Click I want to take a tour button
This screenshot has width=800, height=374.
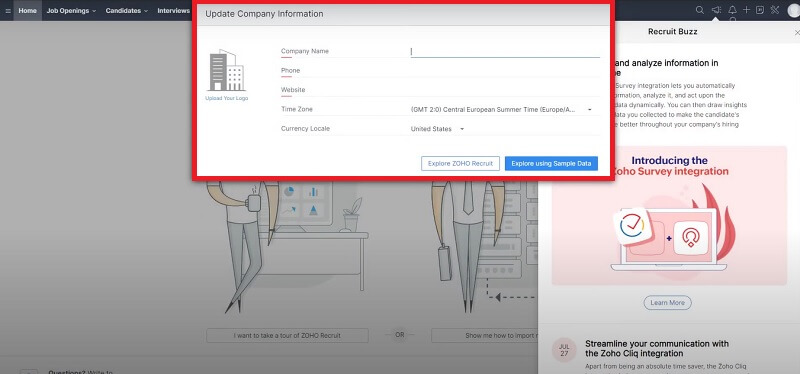coord(287,335)
